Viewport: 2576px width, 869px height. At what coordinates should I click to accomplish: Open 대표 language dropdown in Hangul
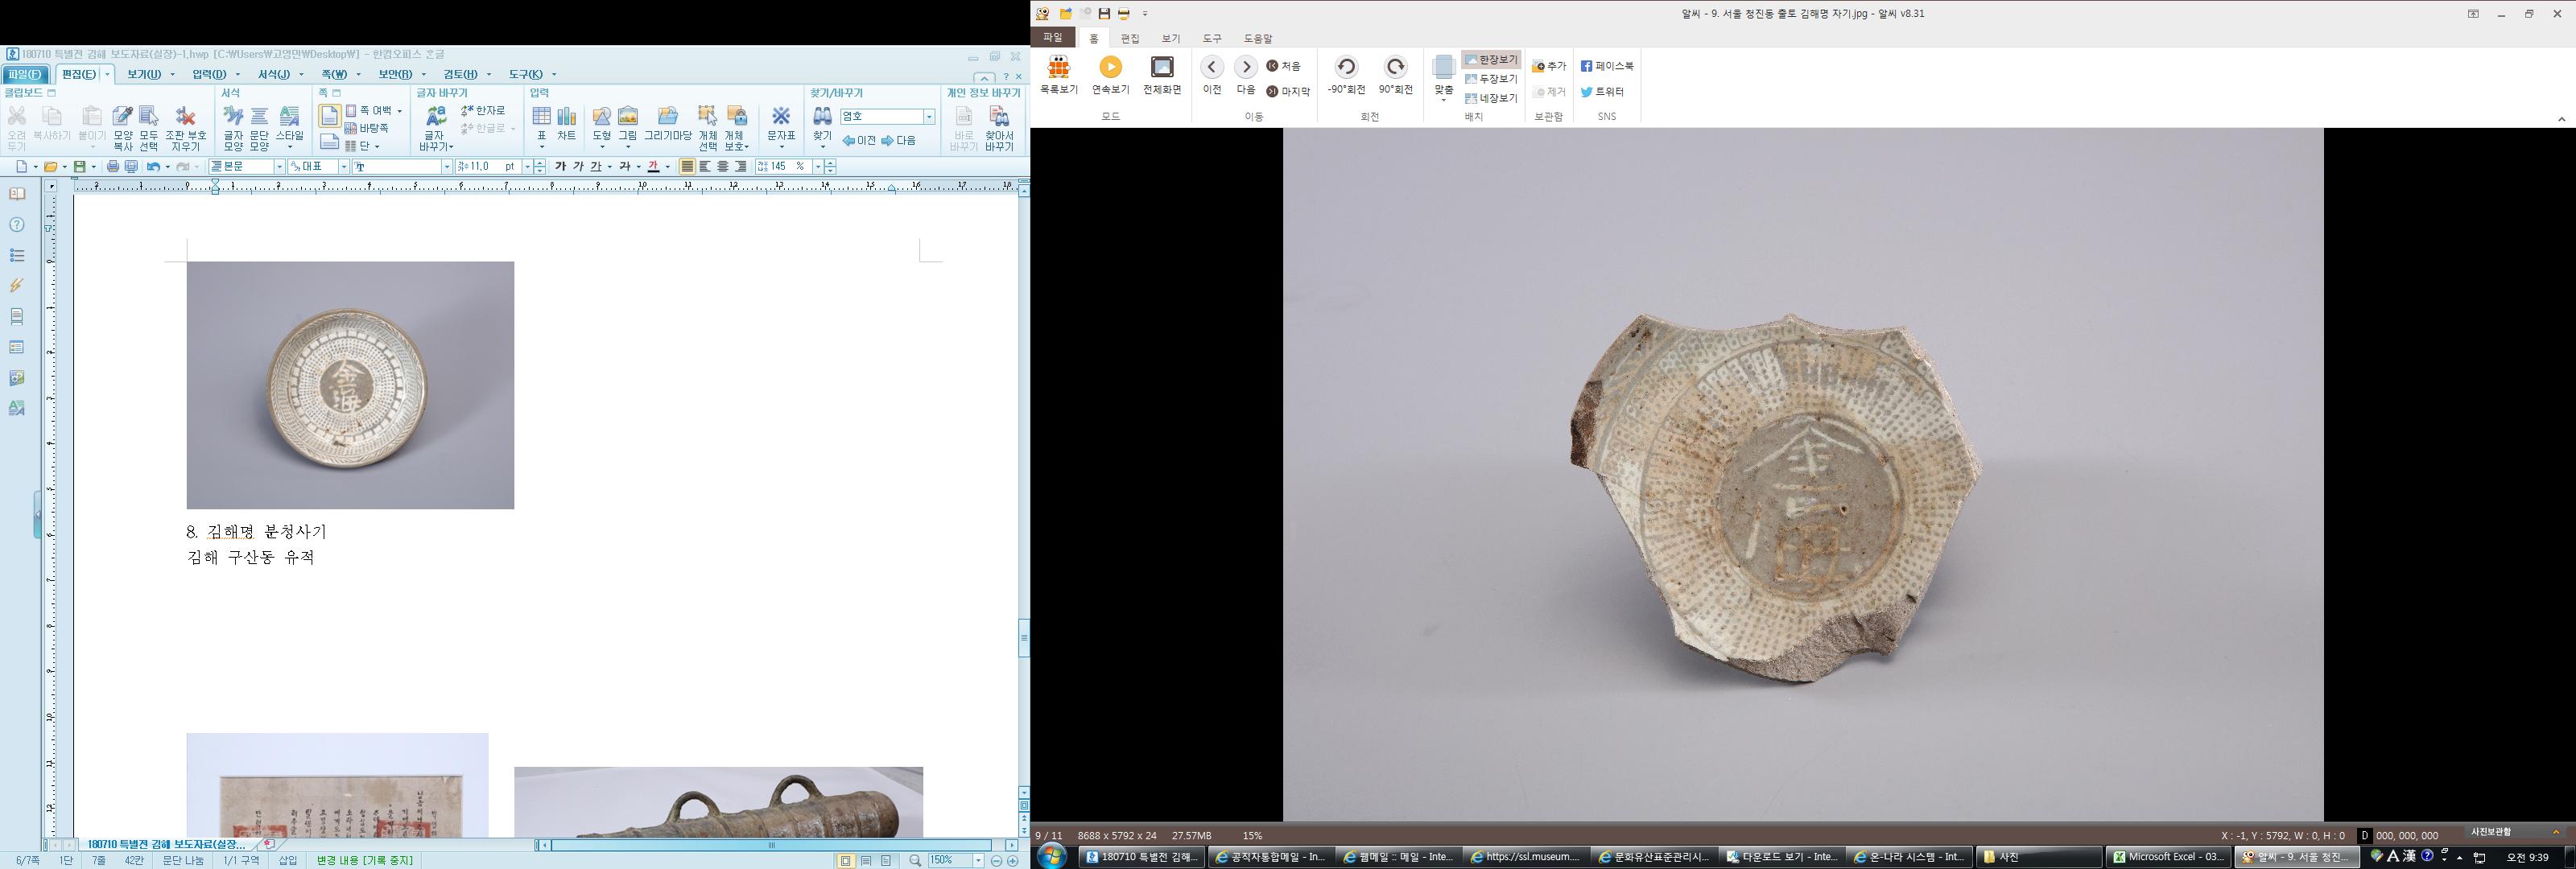point(343,167)
